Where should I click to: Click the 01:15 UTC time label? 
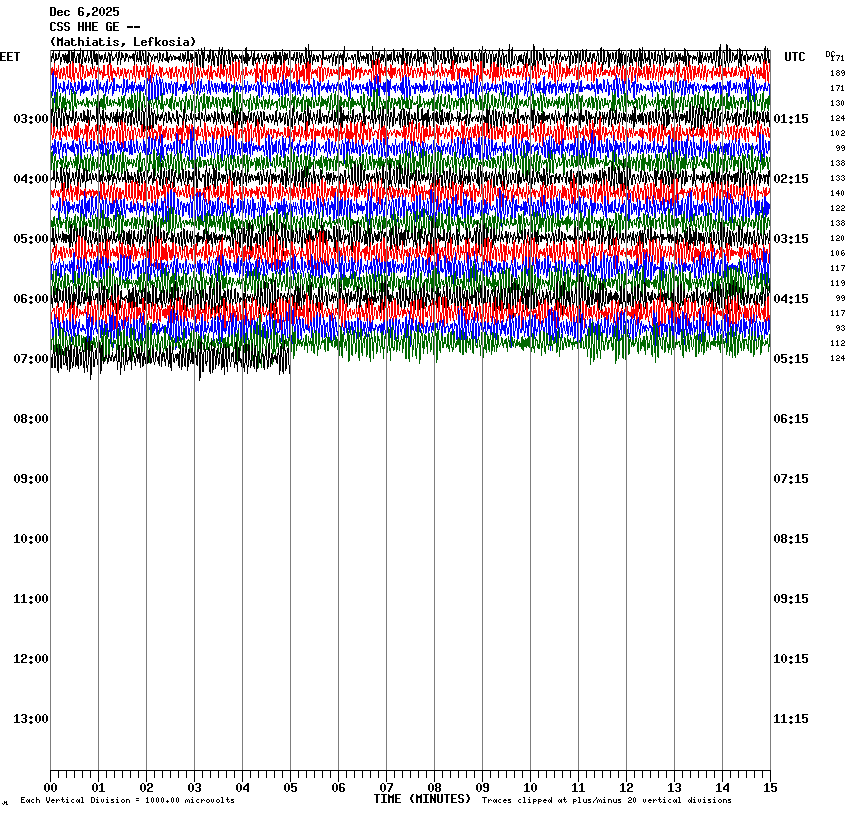click(x=791, y=119)
